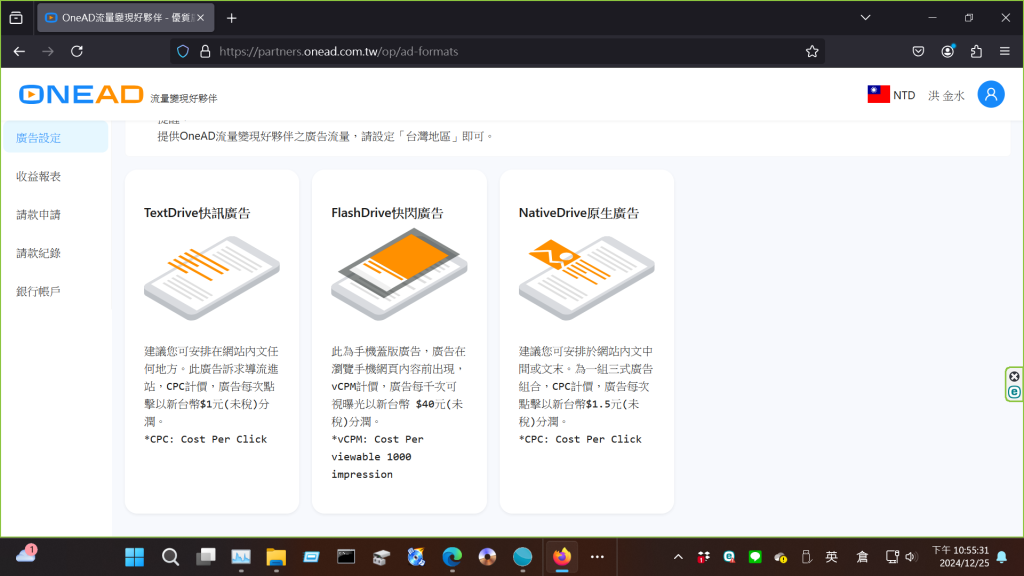Open 收益報表 in the sidebar
Screen dimensions: 1024x576
[x=39, y=176]
